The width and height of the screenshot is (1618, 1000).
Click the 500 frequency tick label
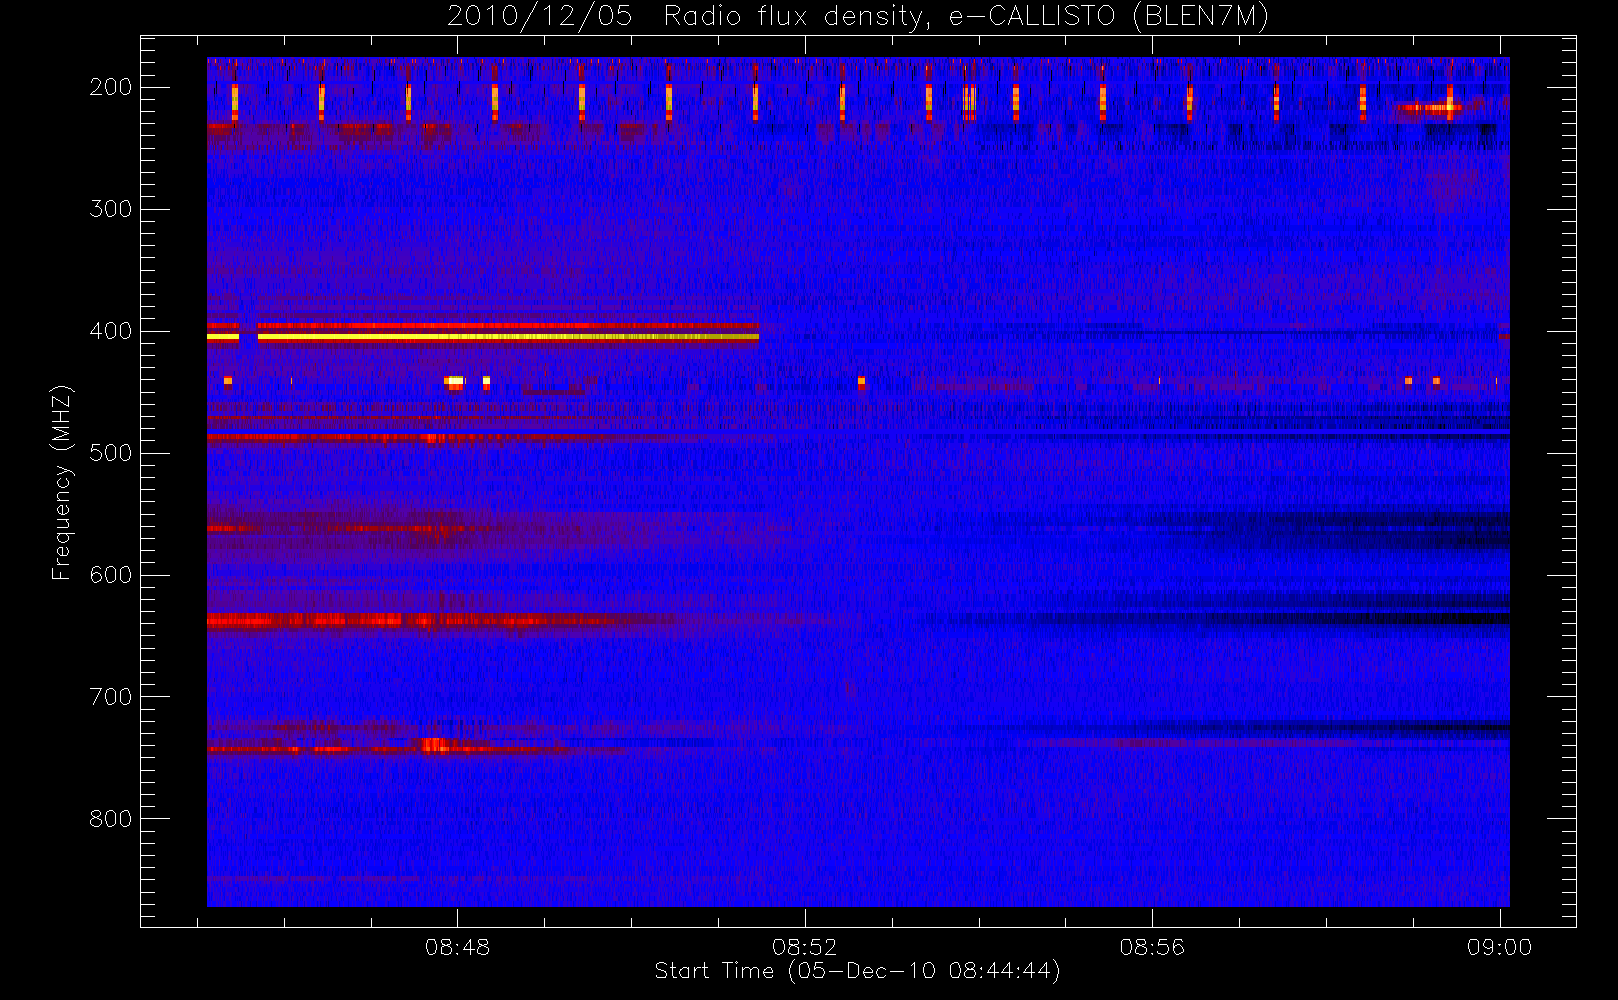110,453
